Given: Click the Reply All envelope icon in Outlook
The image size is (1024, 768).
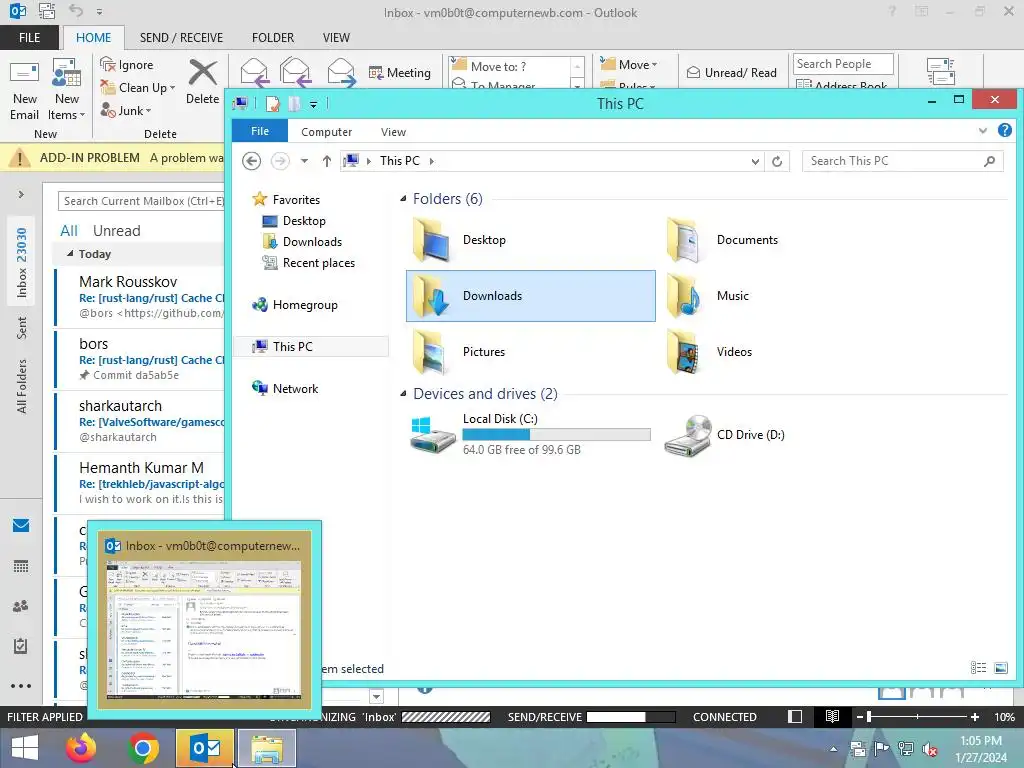Looking at the screenshot, I should point(295,72).
